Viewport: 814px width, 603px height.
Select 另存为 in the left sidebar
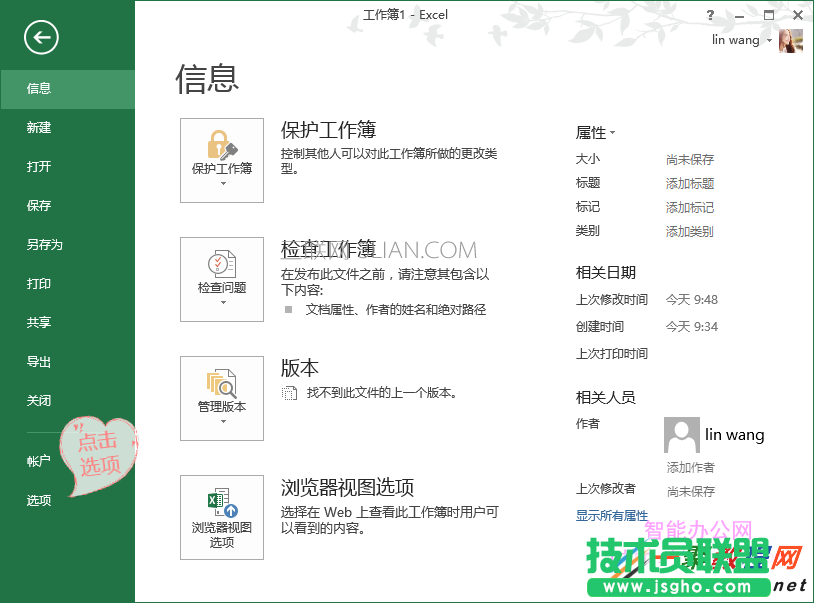click(44, 245)
